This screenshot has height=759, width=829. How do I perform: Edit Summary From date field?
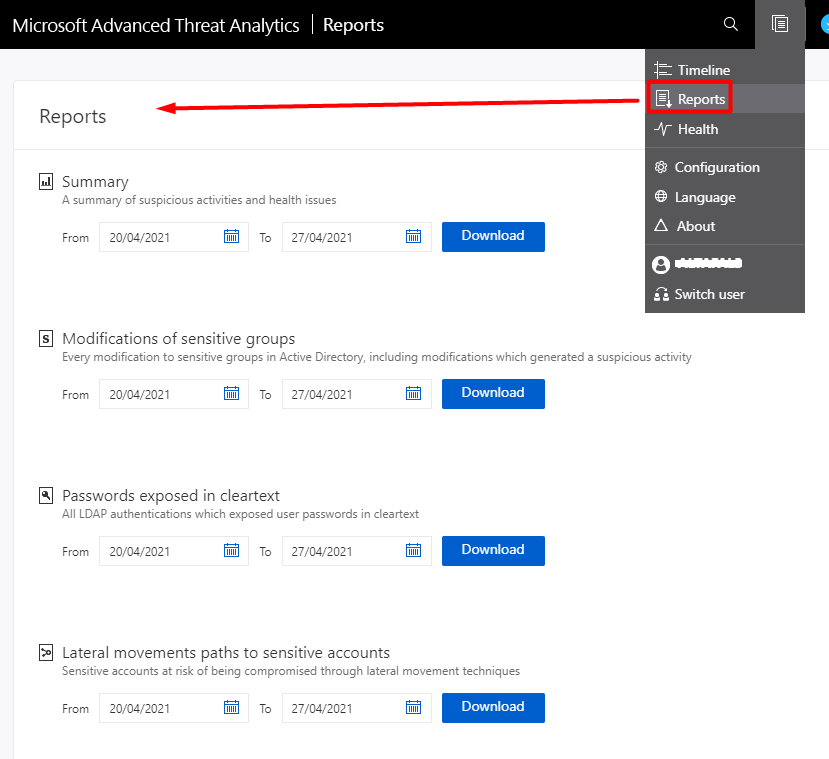click(x=174, y=237)
